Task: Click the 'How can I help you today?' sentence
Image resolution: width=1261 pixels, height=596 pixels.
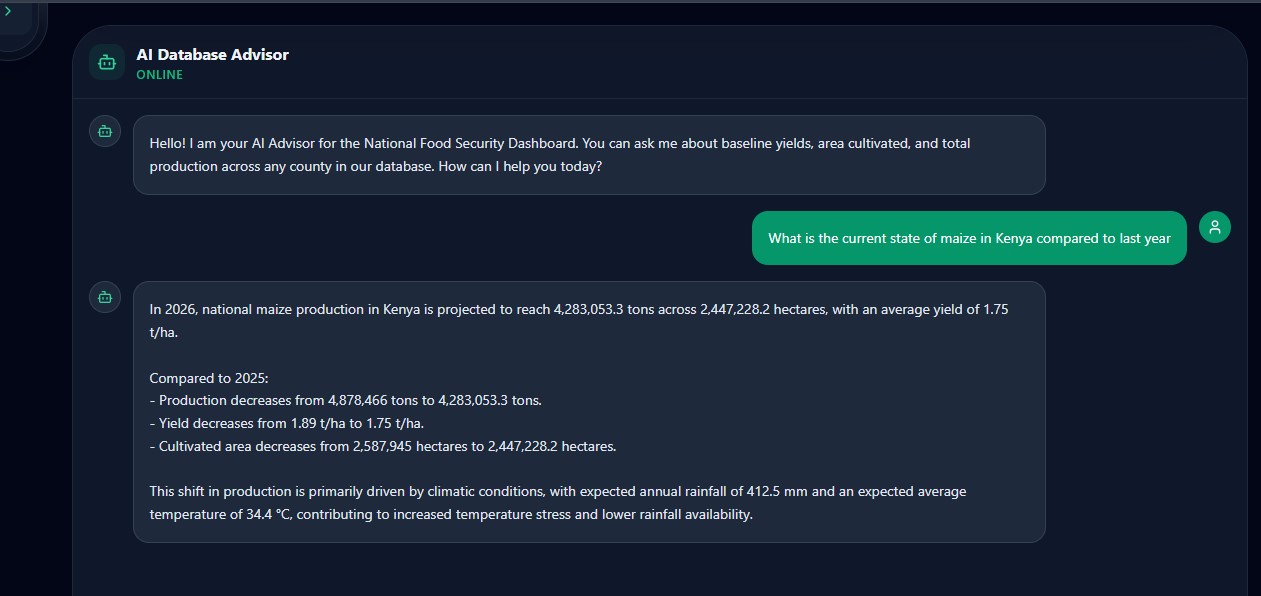Action: [520, 166]
